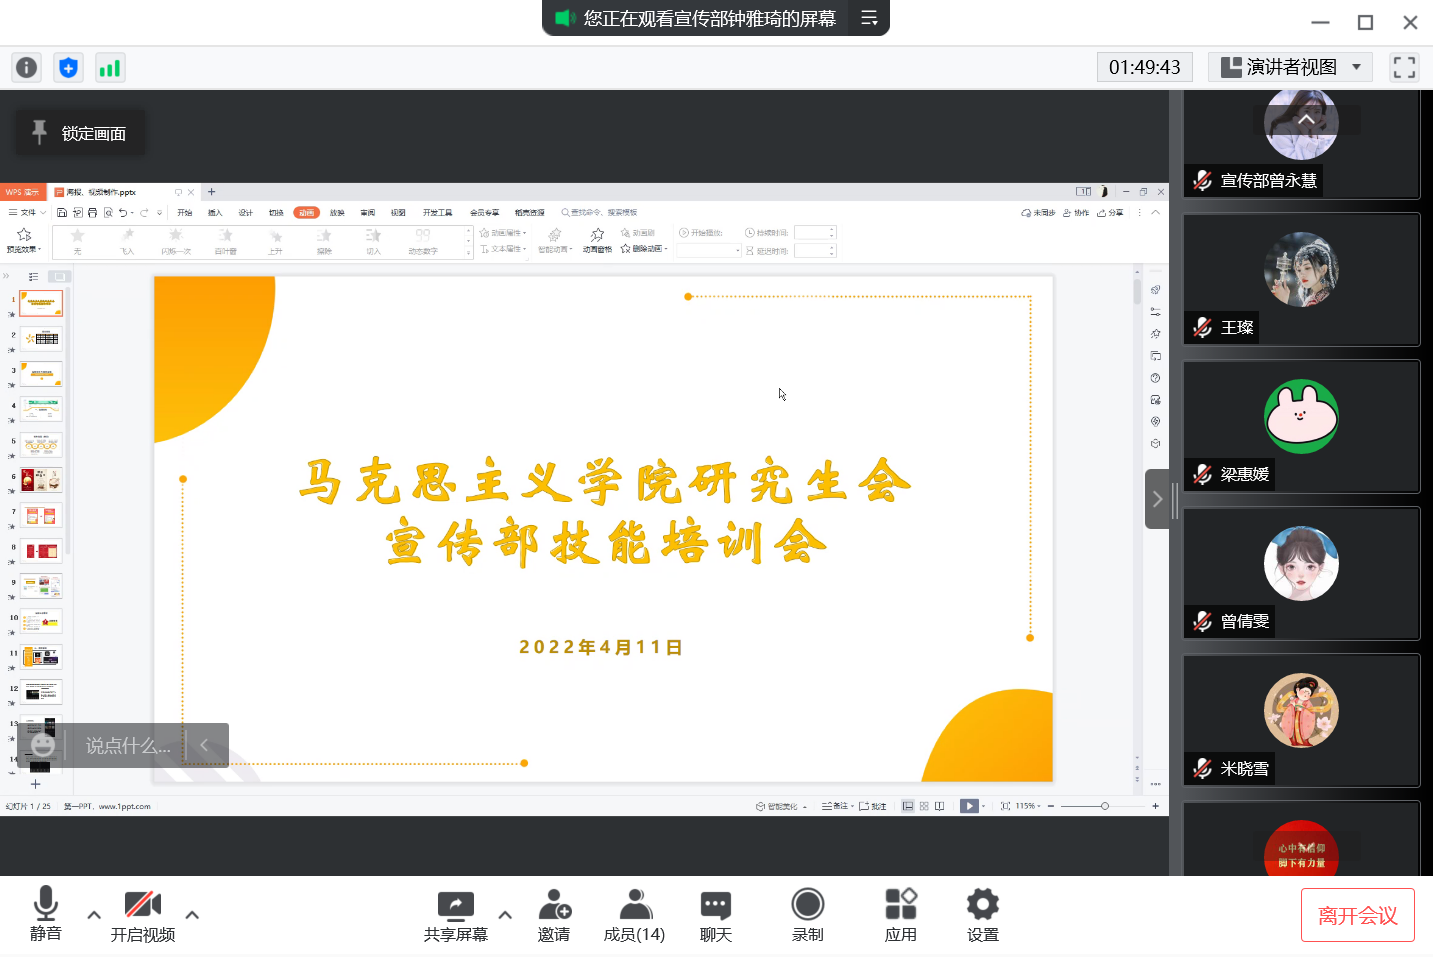Click the 锁定画面 pin button
This screenshot has width=1433, height=957.
80,133
